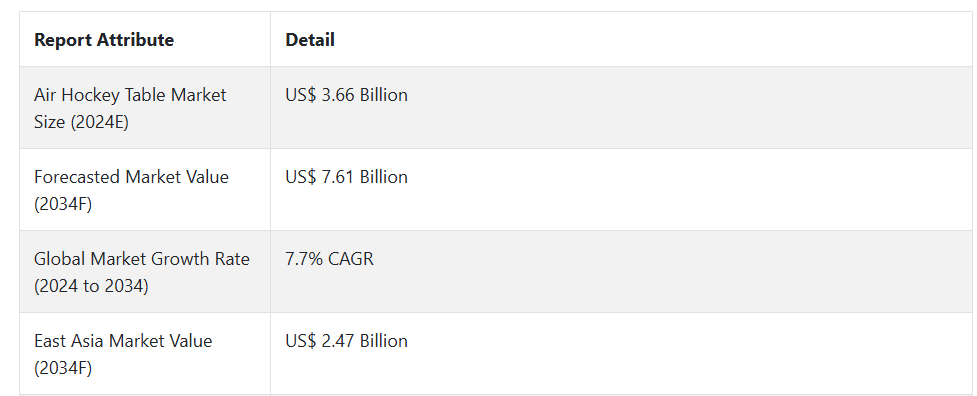Click the 7.7% CAGR value

tap(330, 258)
